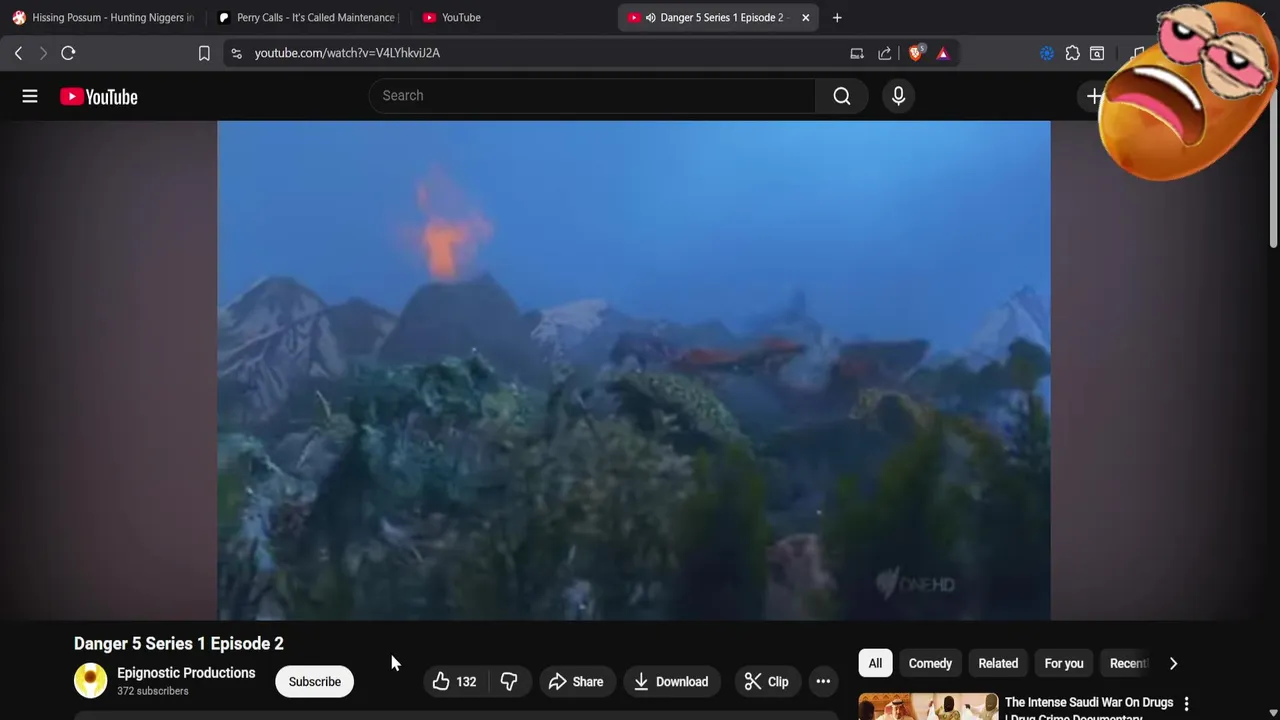The height and width of the screenshot is (720, 1280).
Task: Open the Extensions puzzle piece menu
Action: pos(1072,53)
